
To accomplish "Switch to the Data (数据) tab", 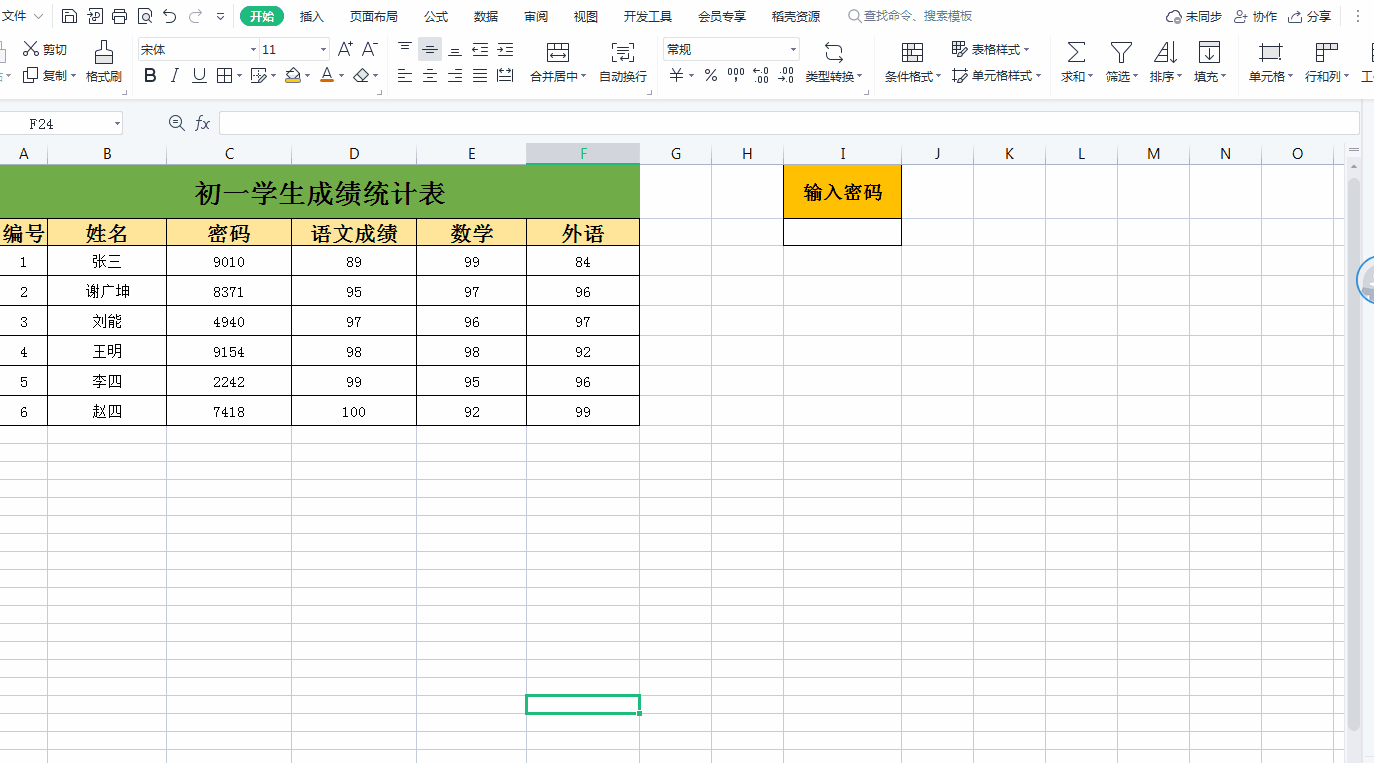I will click(x=486, y=16).
